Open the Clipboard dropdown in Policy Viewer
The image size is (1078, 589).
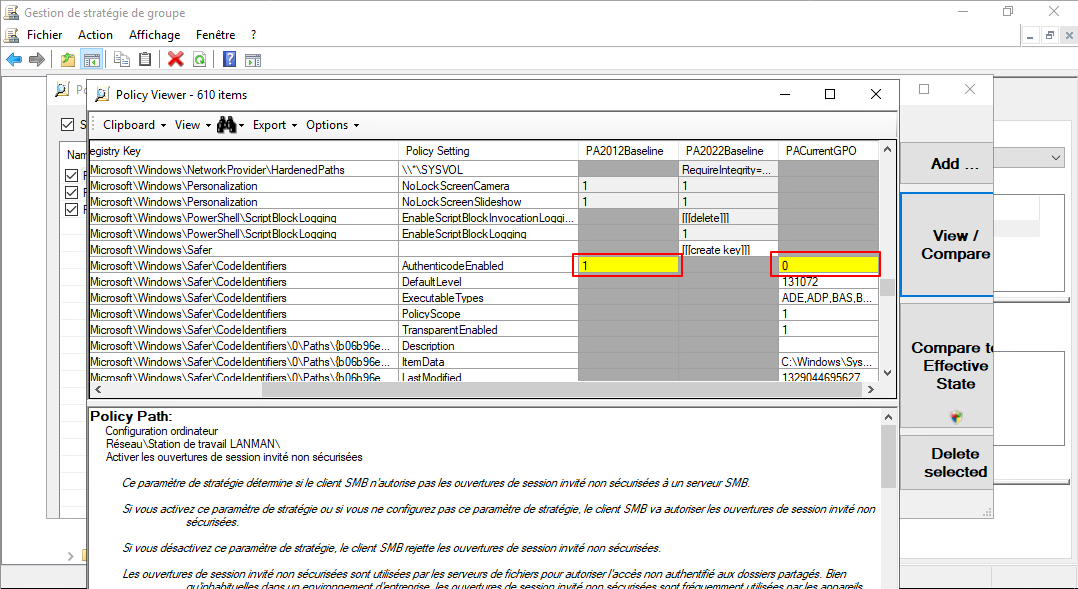134,125
